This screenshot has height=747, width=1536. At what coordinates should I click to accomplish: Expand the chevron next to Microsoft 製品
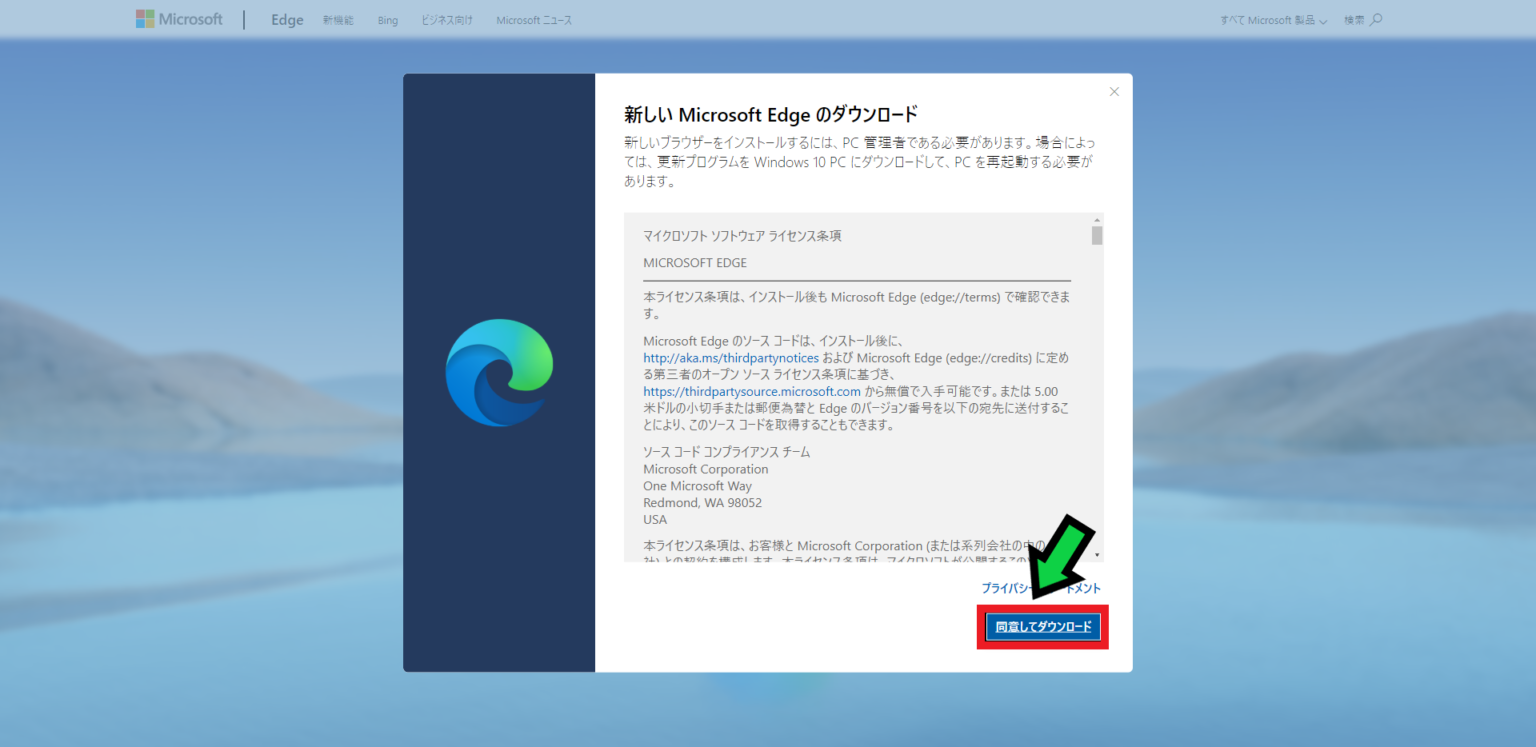[1324, 20]
